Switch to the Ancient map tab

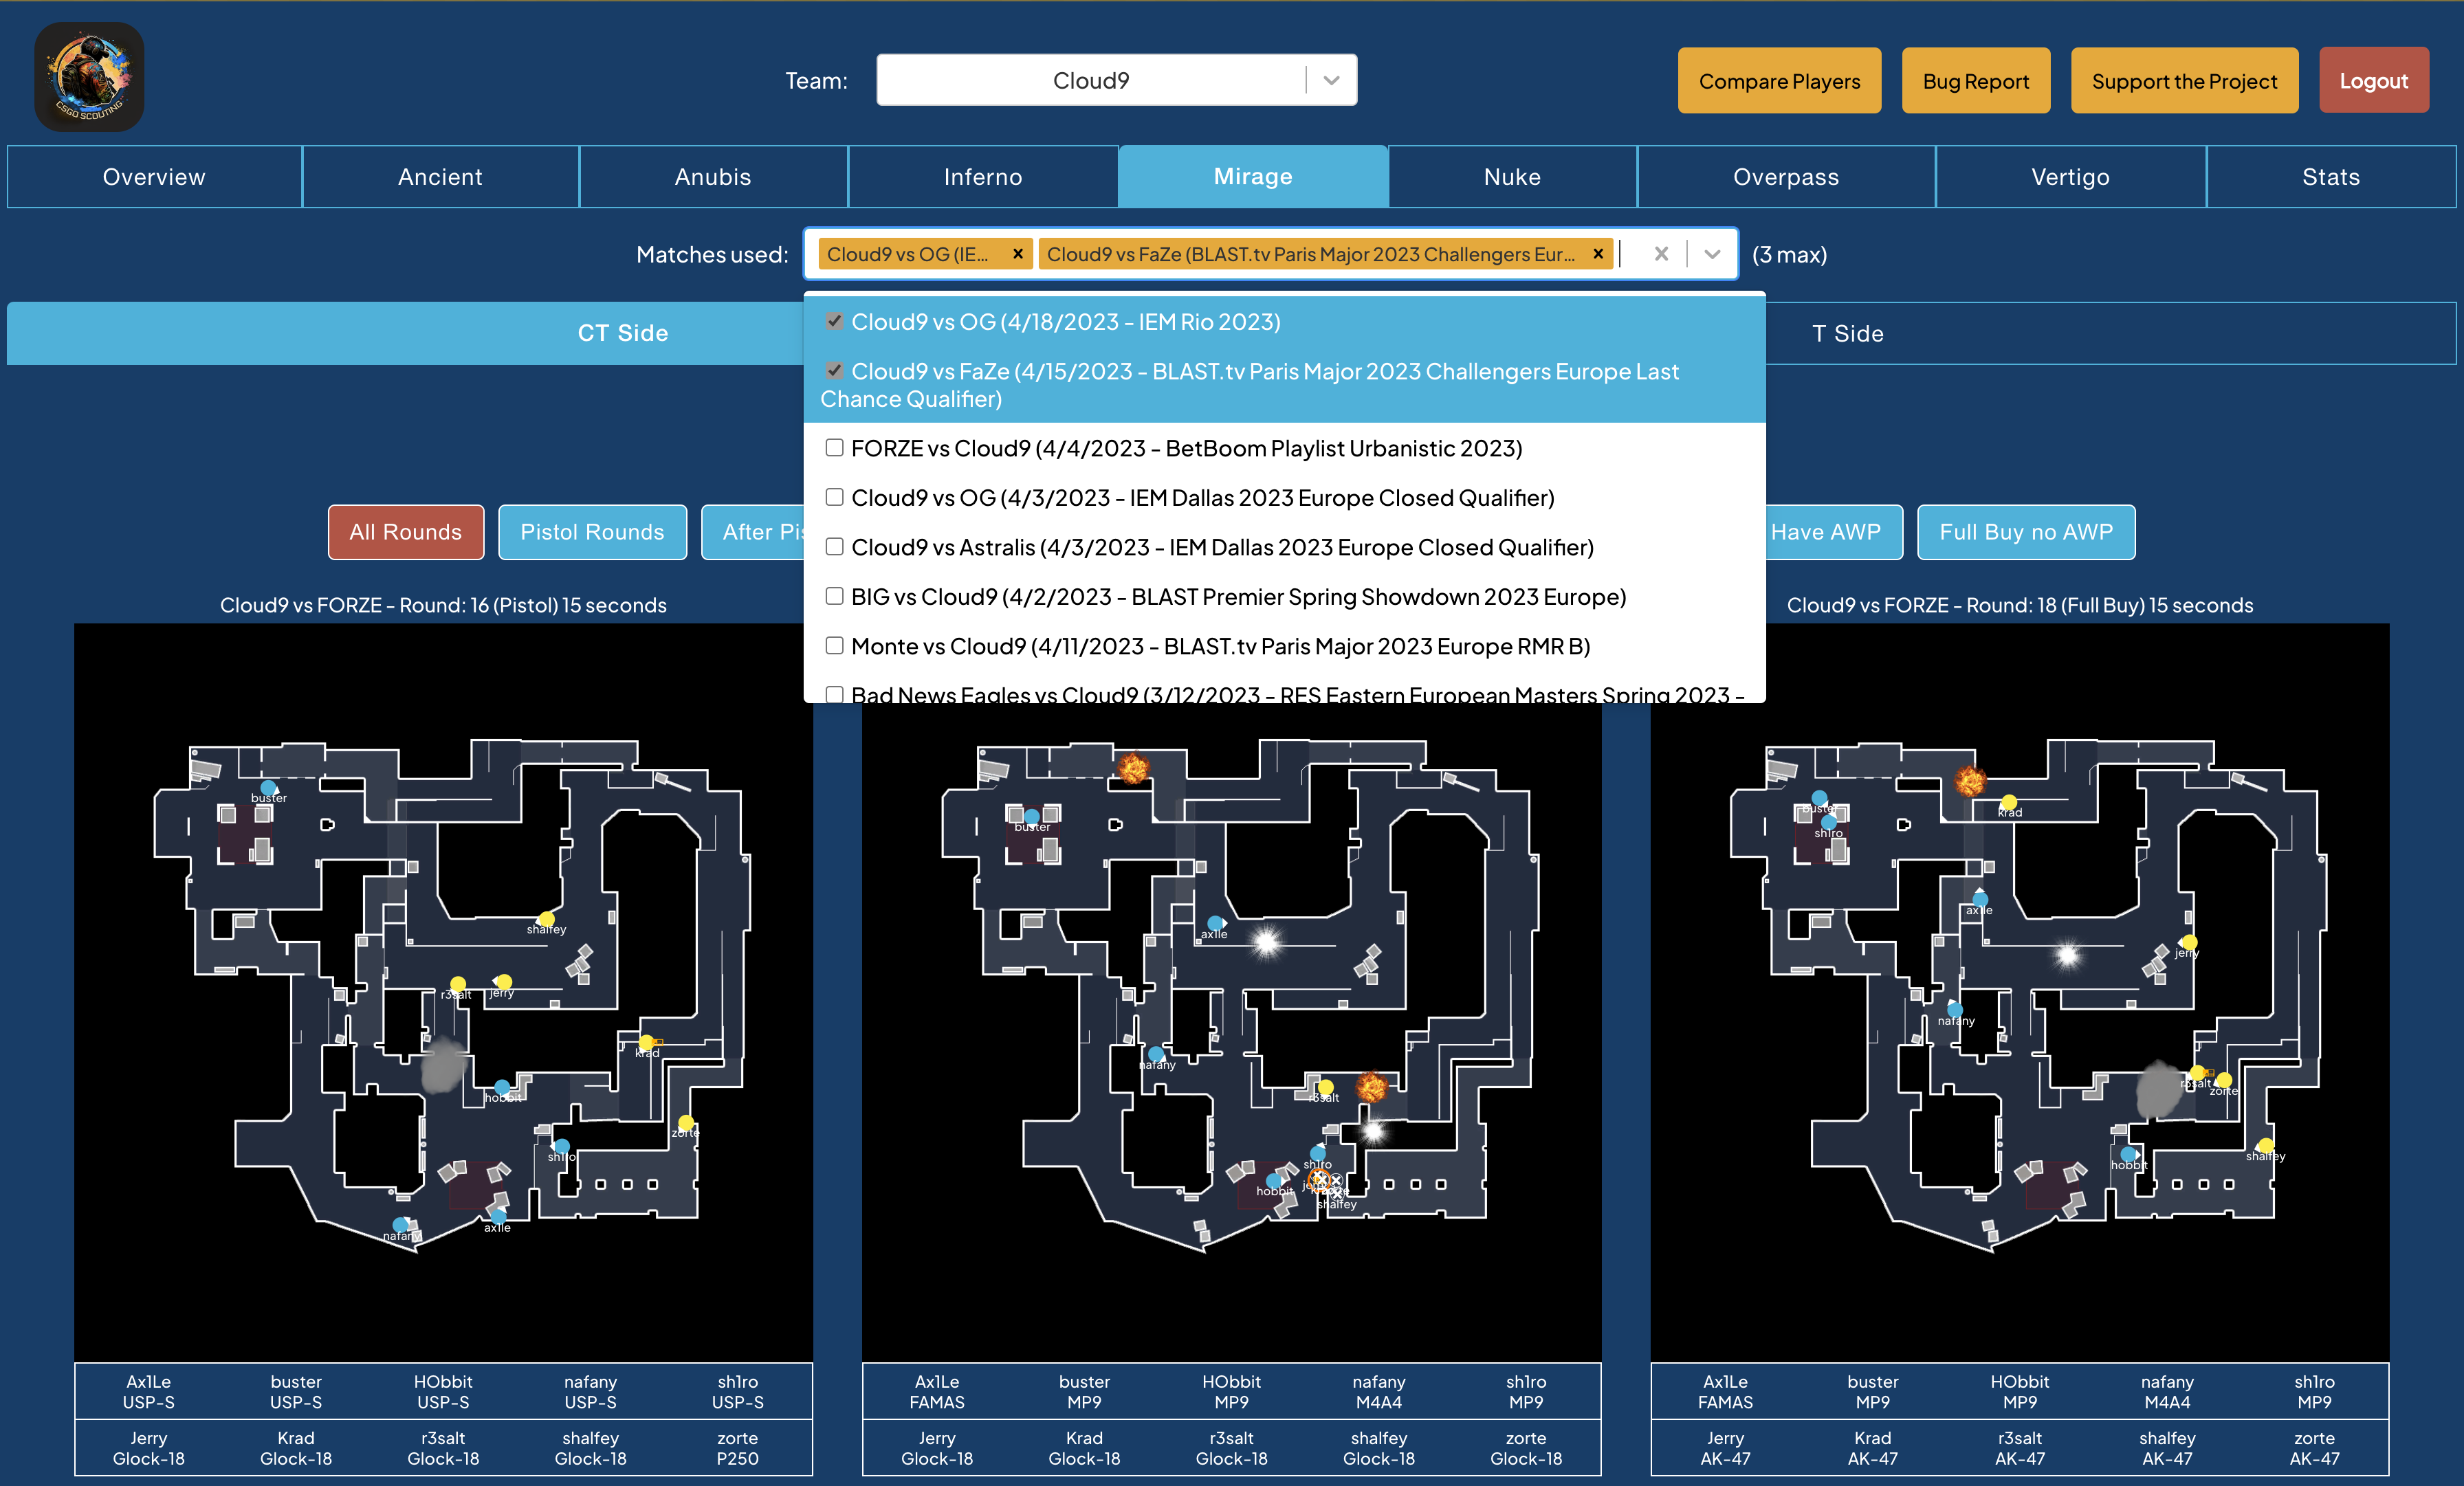click(440, 177)
